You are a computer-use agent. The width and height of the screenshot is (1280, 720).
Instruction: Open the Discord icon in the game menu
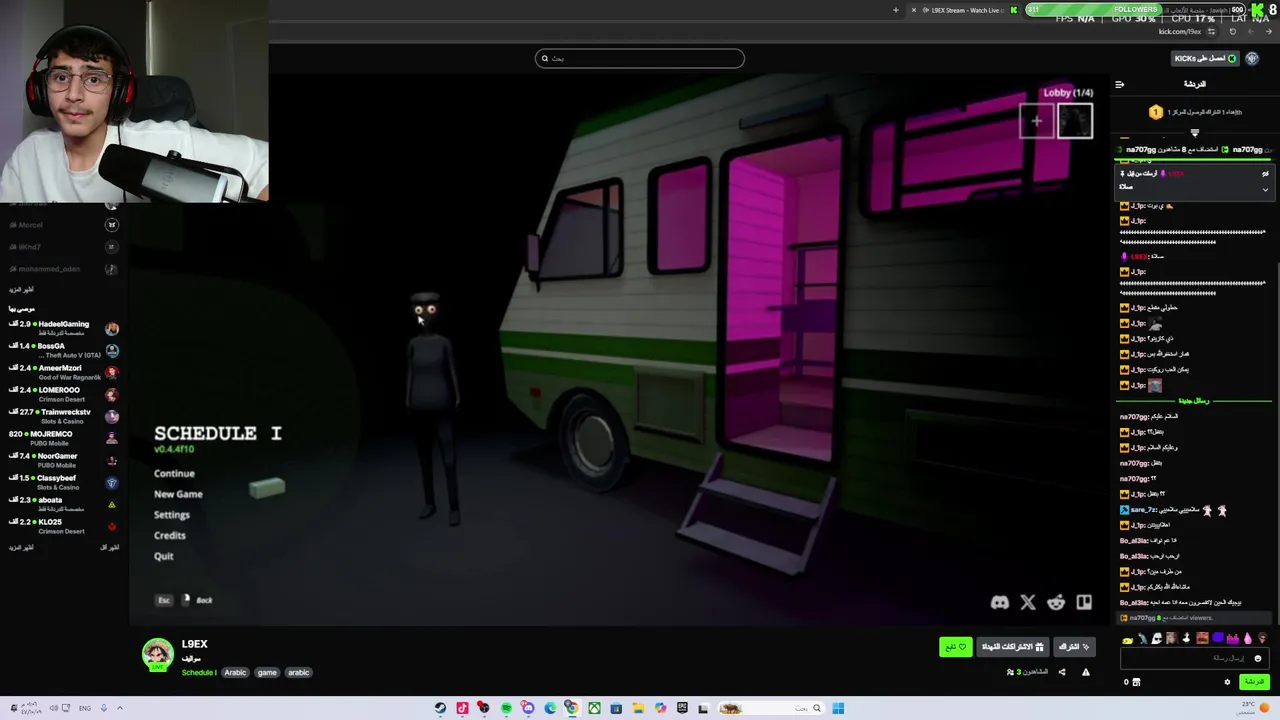[999, 602]
